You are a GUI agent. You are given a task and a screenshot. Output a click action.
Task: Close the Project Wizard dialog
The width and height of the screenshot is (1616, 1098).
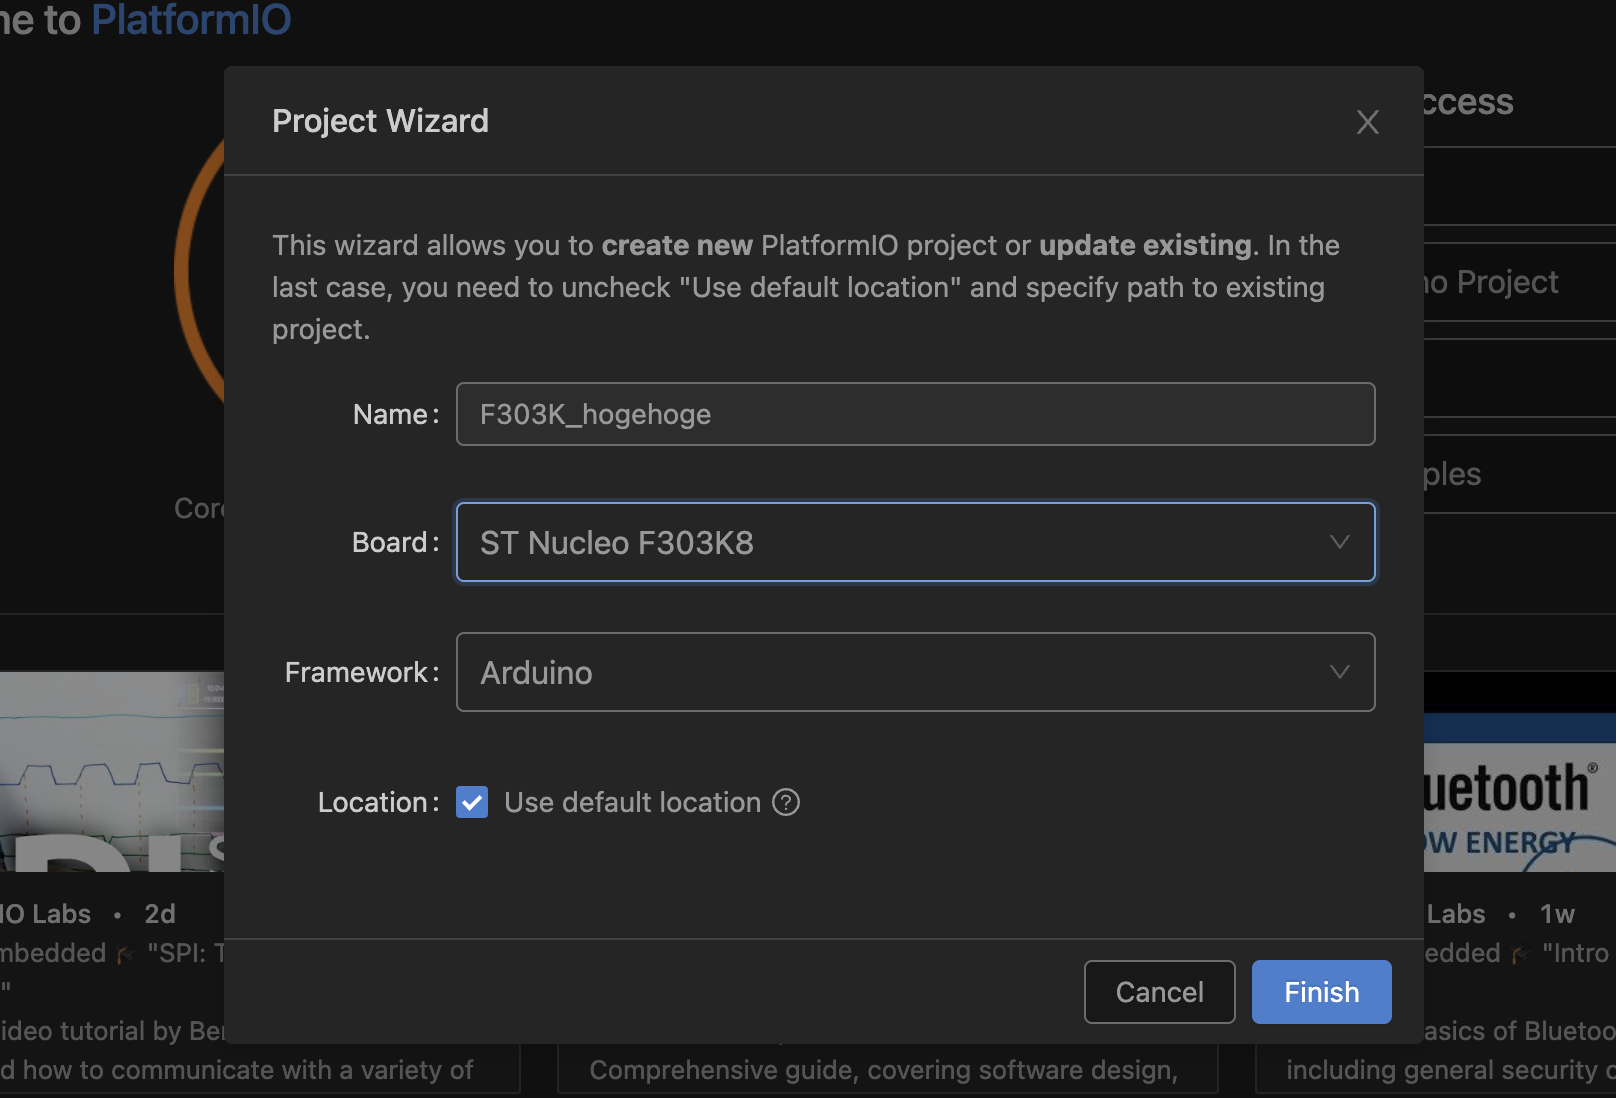[1367, 122]
